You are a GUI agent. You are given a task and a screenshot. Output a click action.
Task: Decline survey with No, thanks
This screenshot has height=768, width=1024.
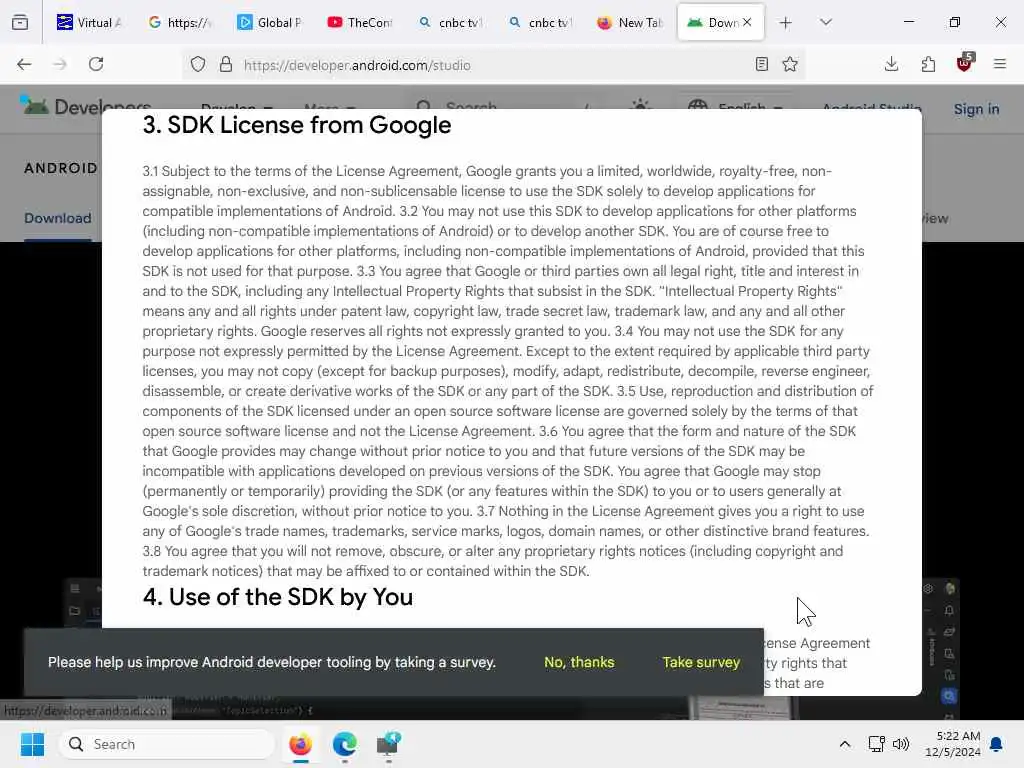(579, 662)
